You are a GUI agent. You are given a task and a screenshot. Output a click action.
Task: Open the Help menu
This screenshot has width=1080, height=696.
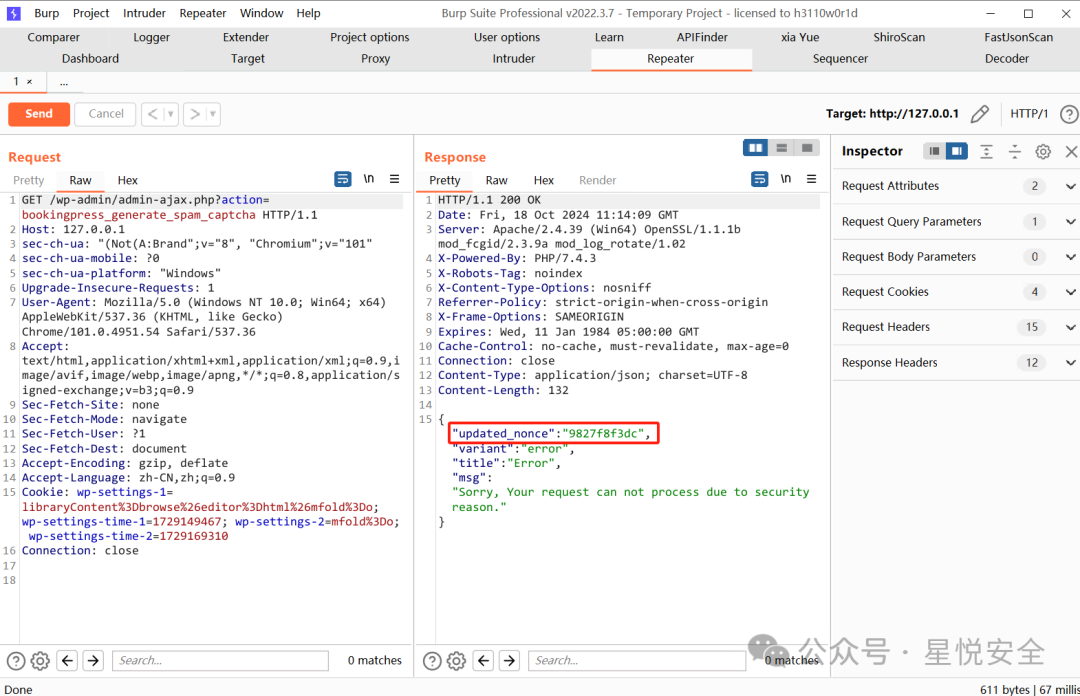pyautogui.click(x=308, y=13)
